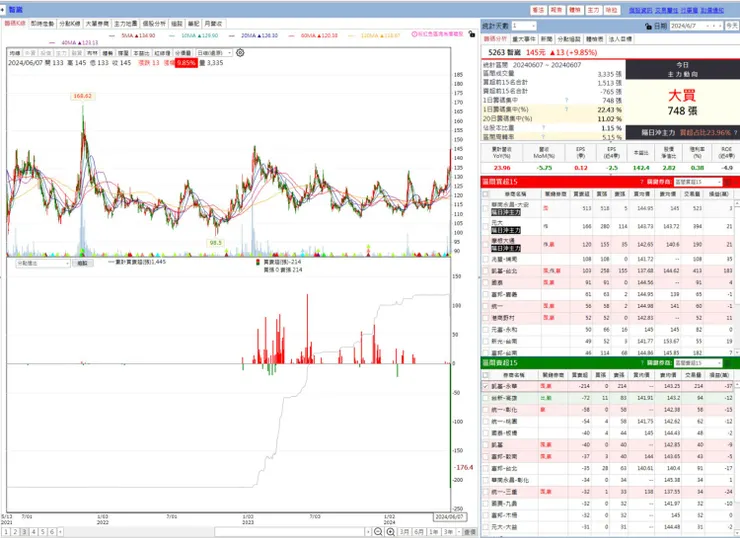
Task: Click bottom search input field
Action: [289, 532]
